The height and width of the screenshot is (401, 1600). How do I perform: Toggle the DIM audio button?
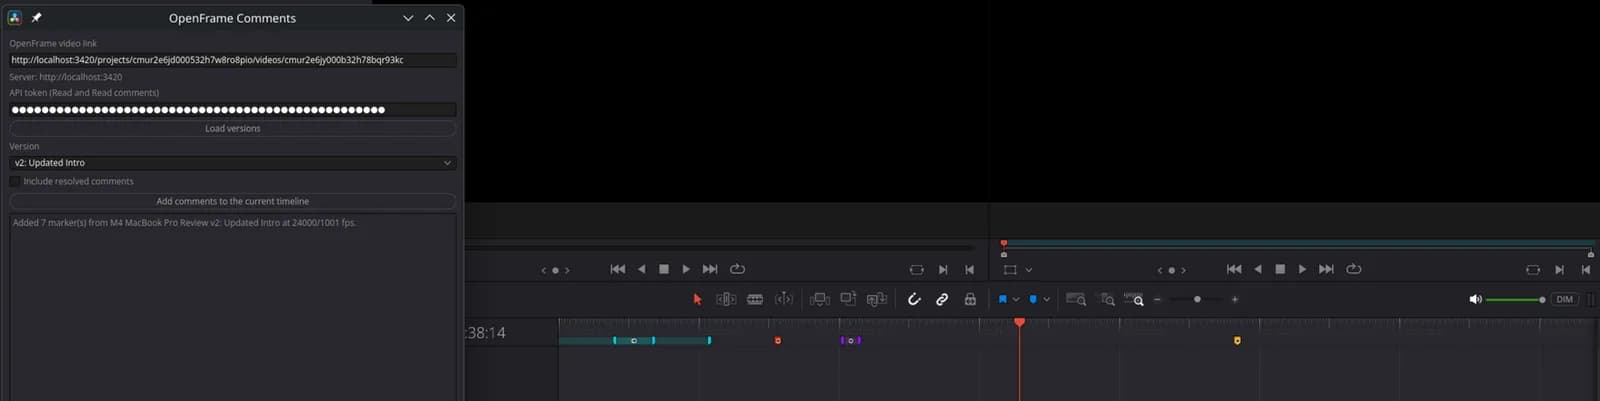pos(1565,299)
